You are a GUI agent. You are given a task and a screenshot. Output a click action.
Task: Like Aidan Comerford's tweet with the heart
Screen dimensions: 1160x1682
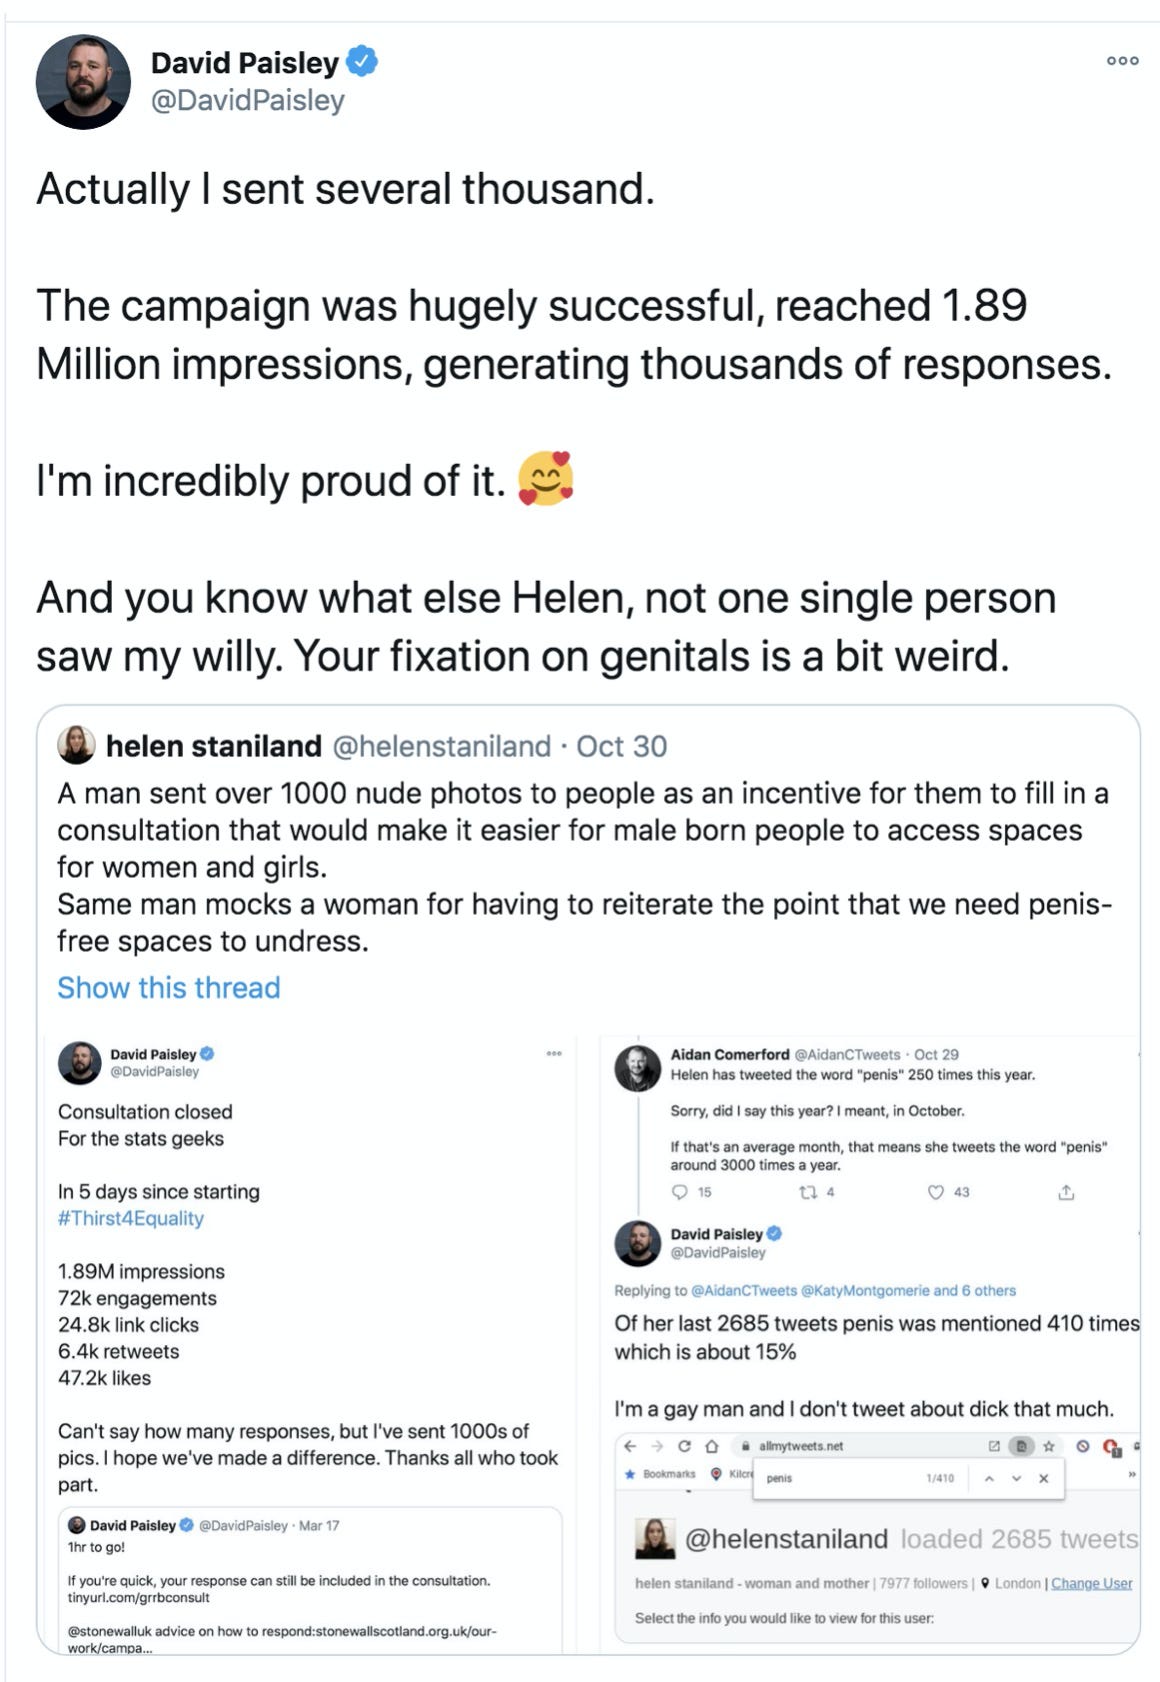(x=936, y=1192)
